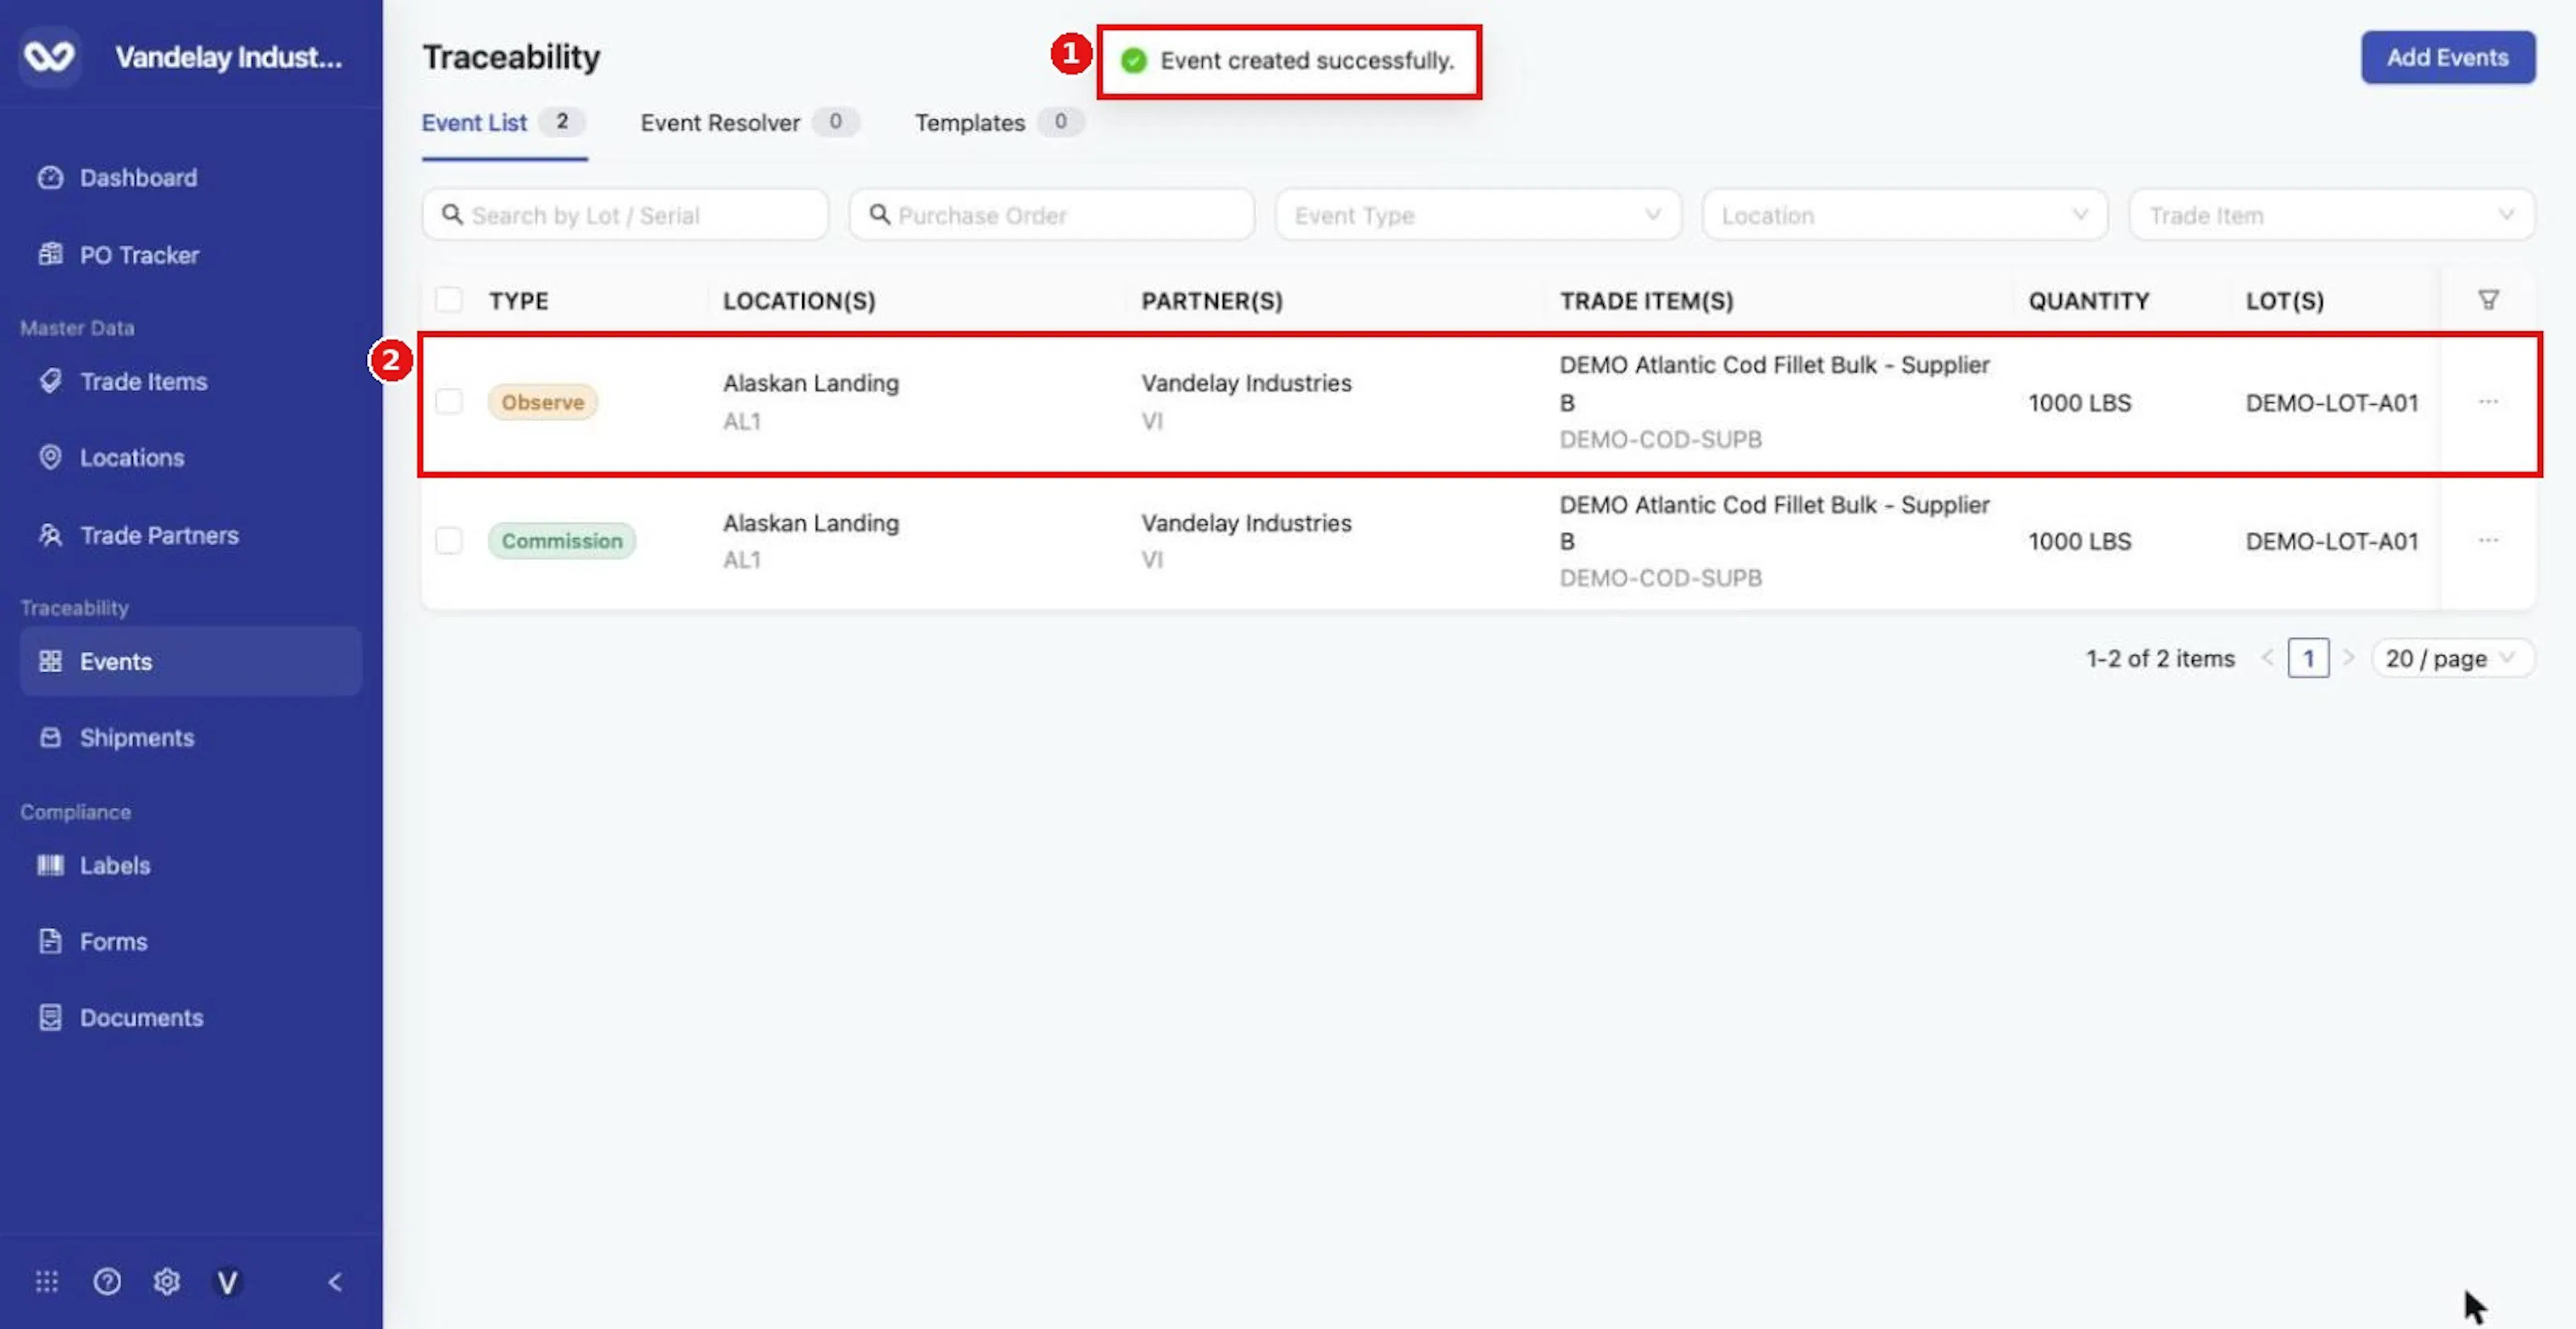Open the apps grid icon
The image size is (2576, 1329).
click(47, 1281)
